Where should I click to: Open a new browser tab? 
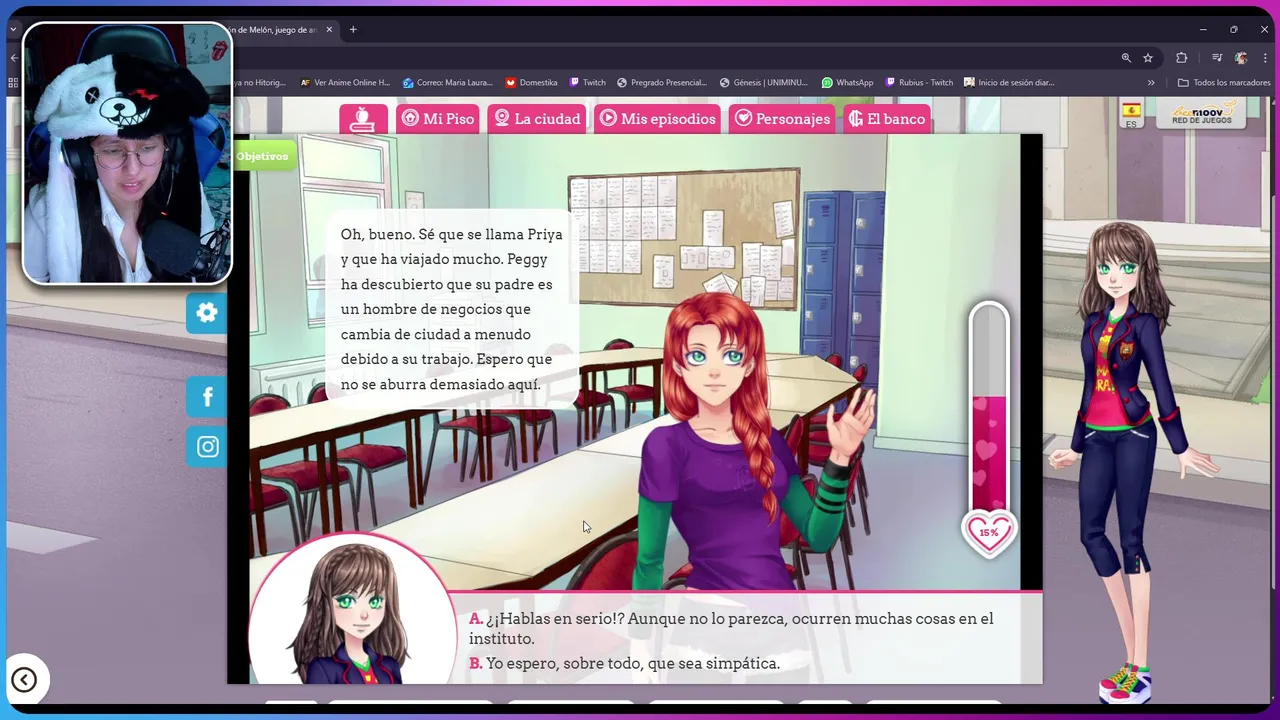pyautogui.click(x=353, y=30)
